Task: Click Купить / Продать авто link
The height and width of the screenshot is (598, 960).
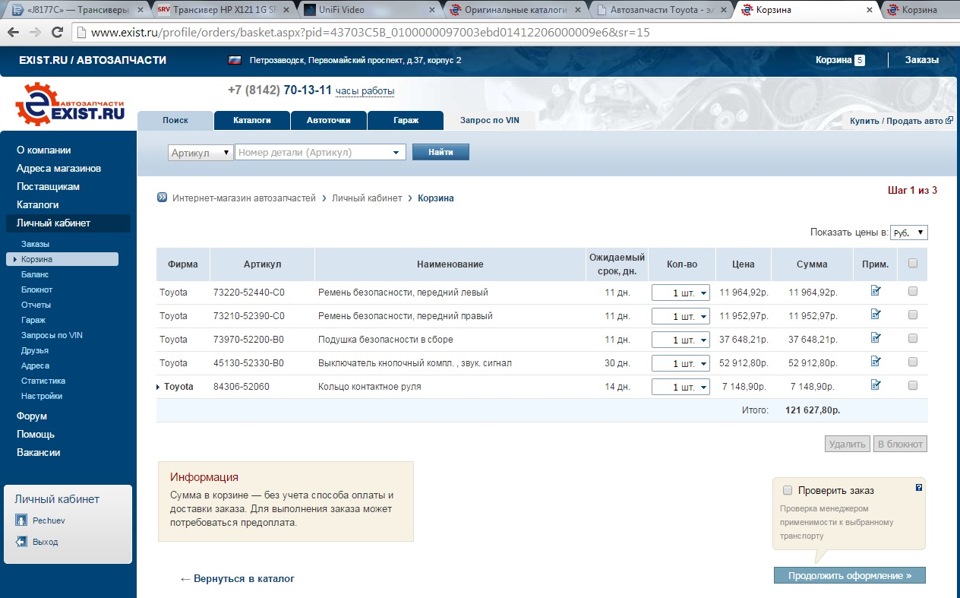Action: point(896,121)
